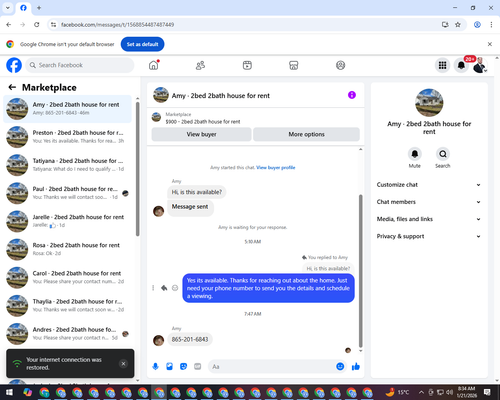
Task: Click the browser address bar URL
Action: (117, 25)
